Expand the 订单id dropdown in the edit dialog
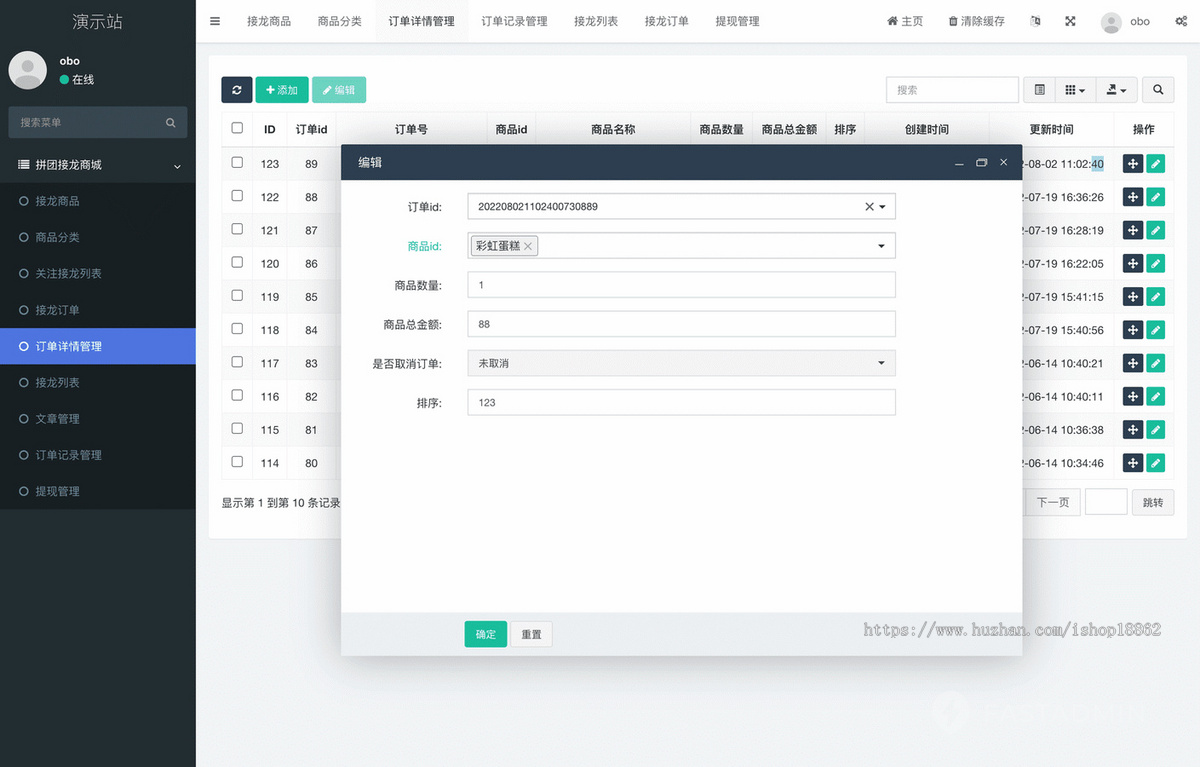1200x767 pixels. 884,206
